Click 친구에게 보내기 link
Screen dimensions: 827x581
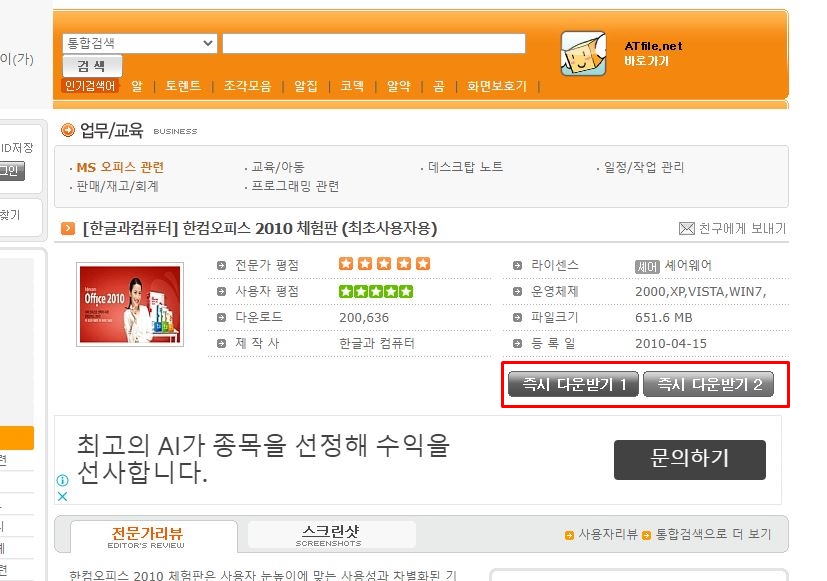tap(742, 229)
